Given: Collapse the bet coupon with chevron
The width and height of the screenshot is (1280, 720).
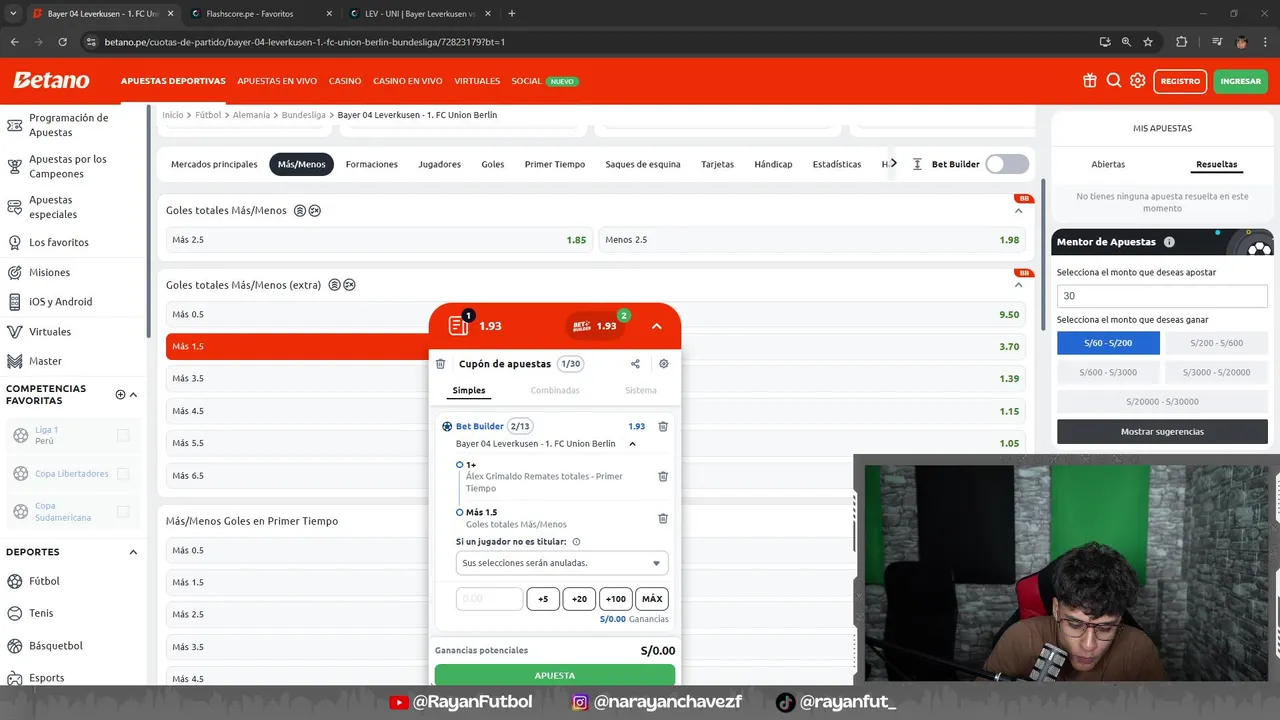Looking at the screenshot, I should point(656,326).
